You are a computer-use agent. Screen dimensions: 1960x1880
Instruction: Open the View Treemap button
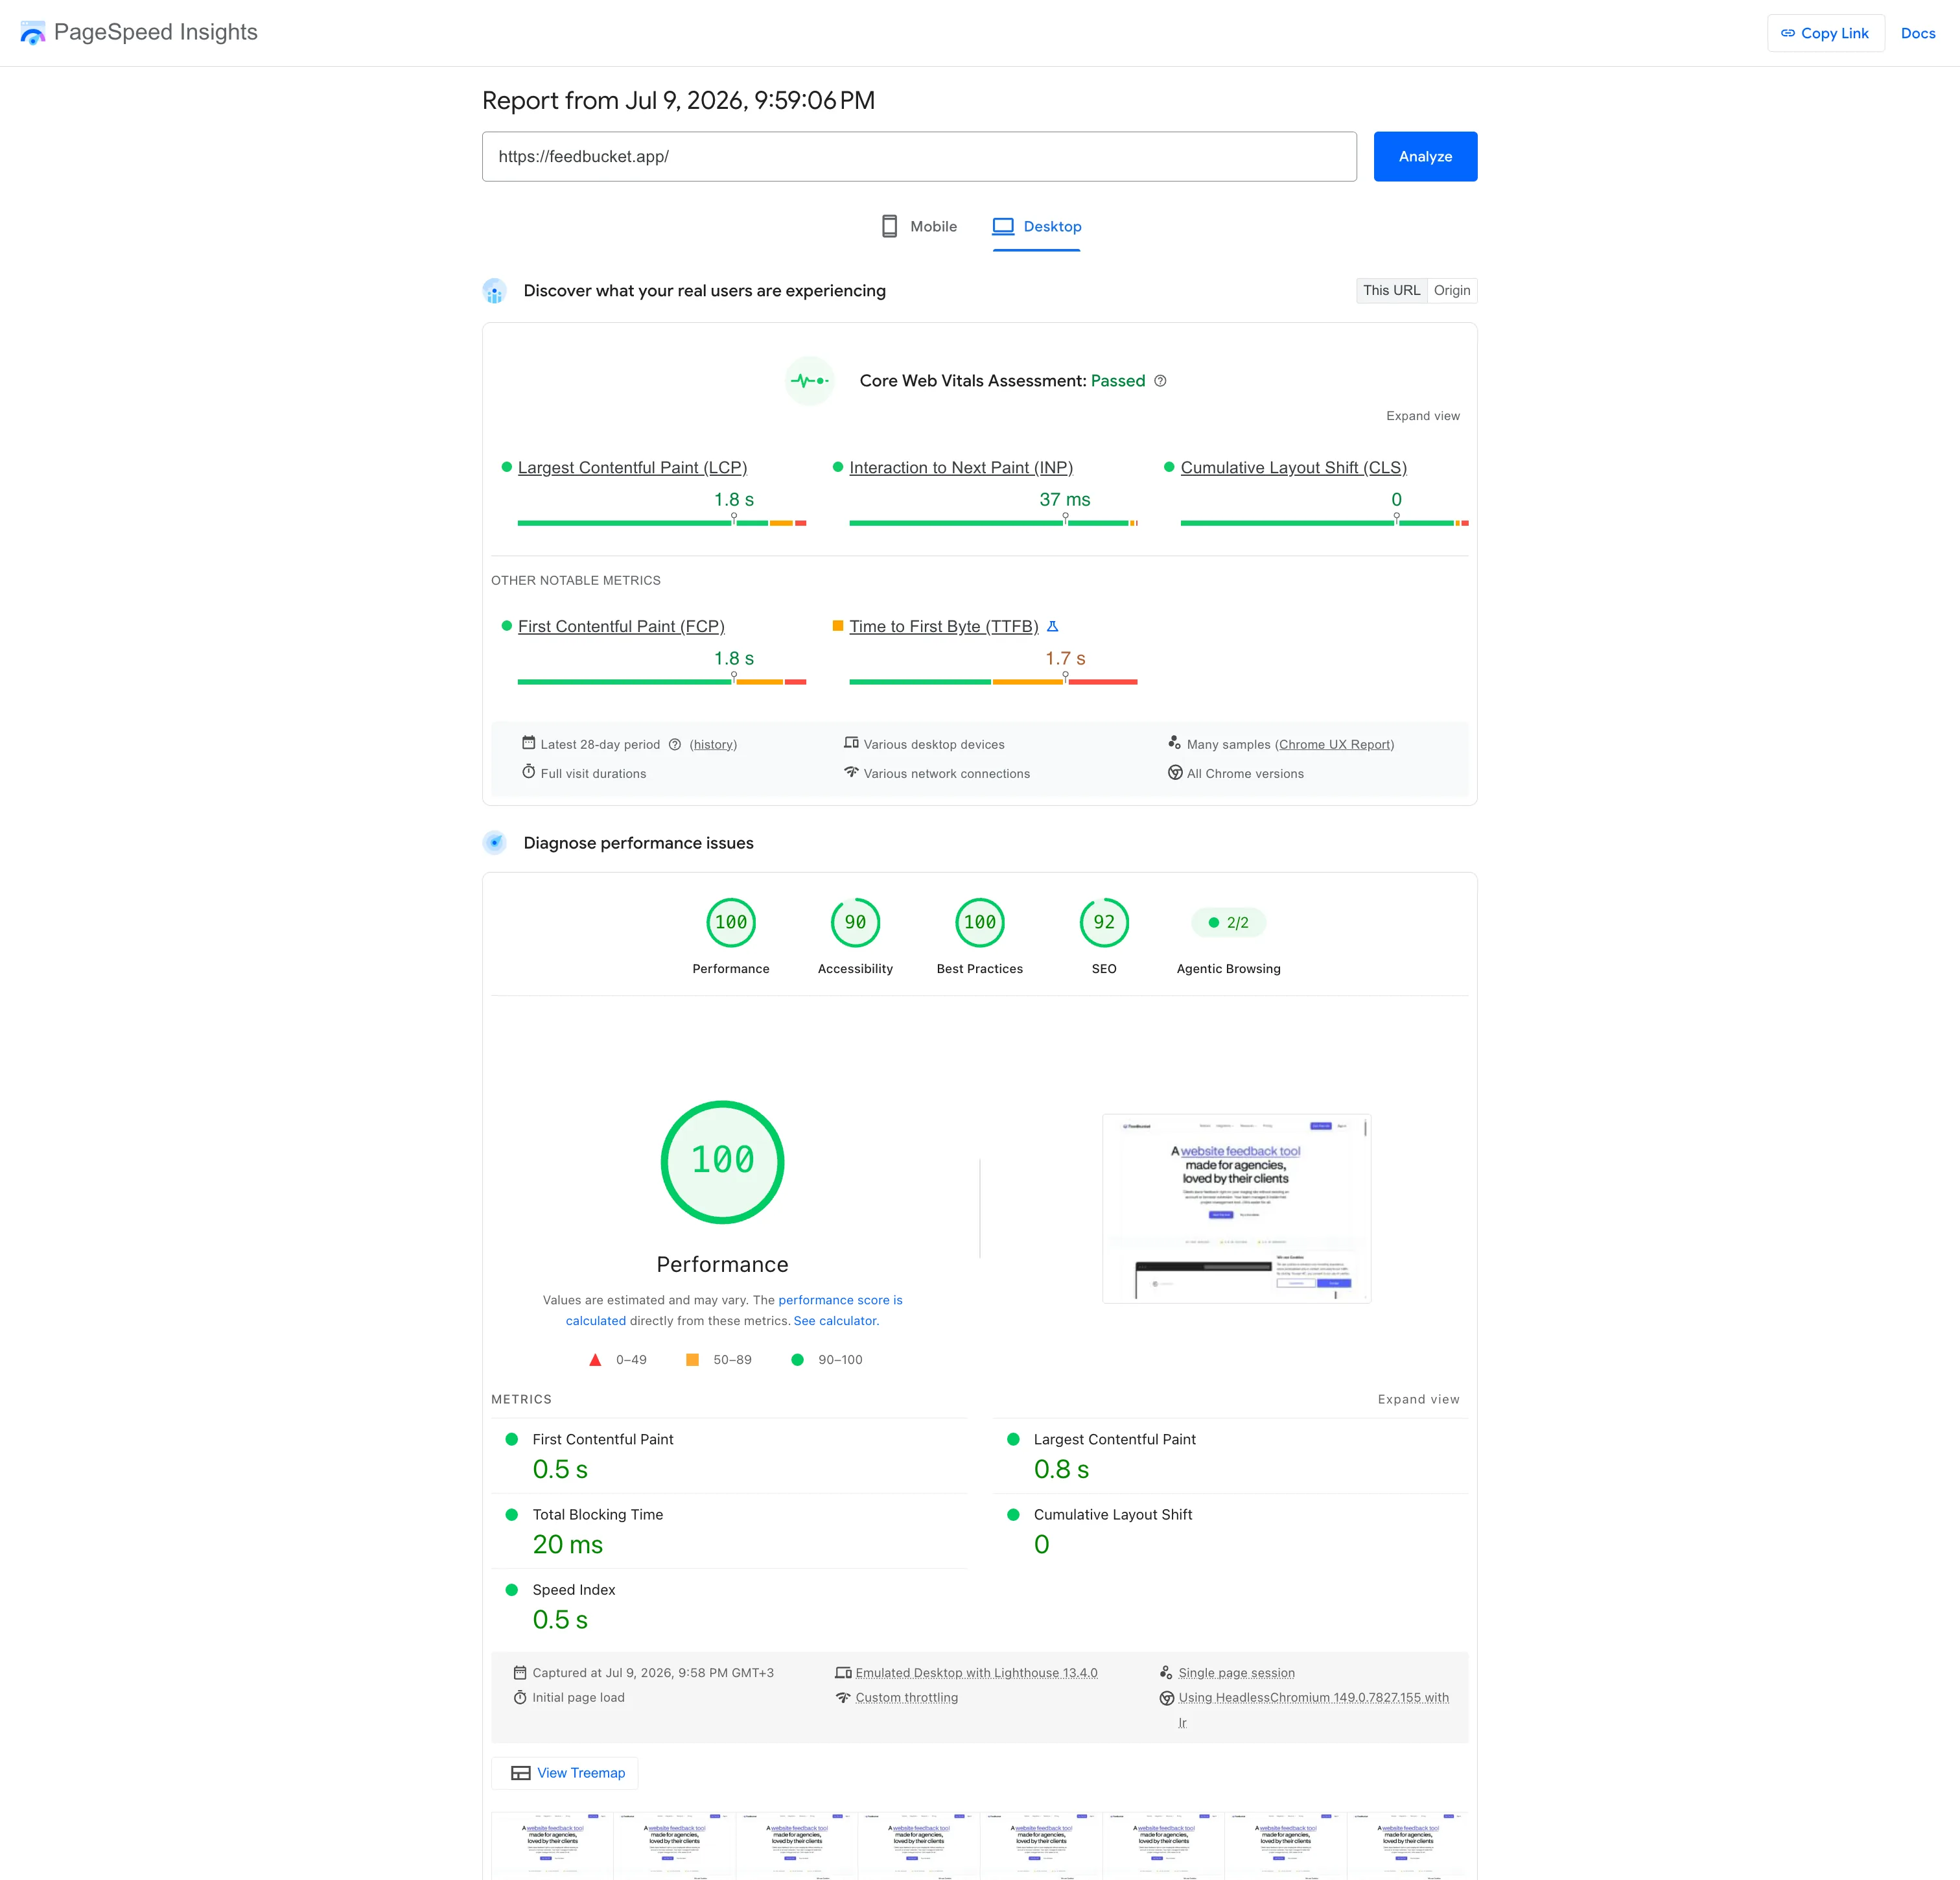coord(565,1773)
